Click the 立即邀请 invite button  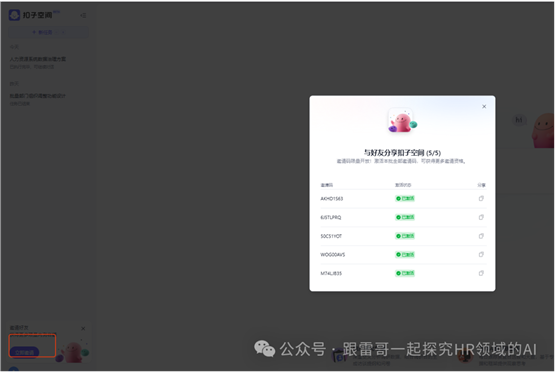coord(24,352)
